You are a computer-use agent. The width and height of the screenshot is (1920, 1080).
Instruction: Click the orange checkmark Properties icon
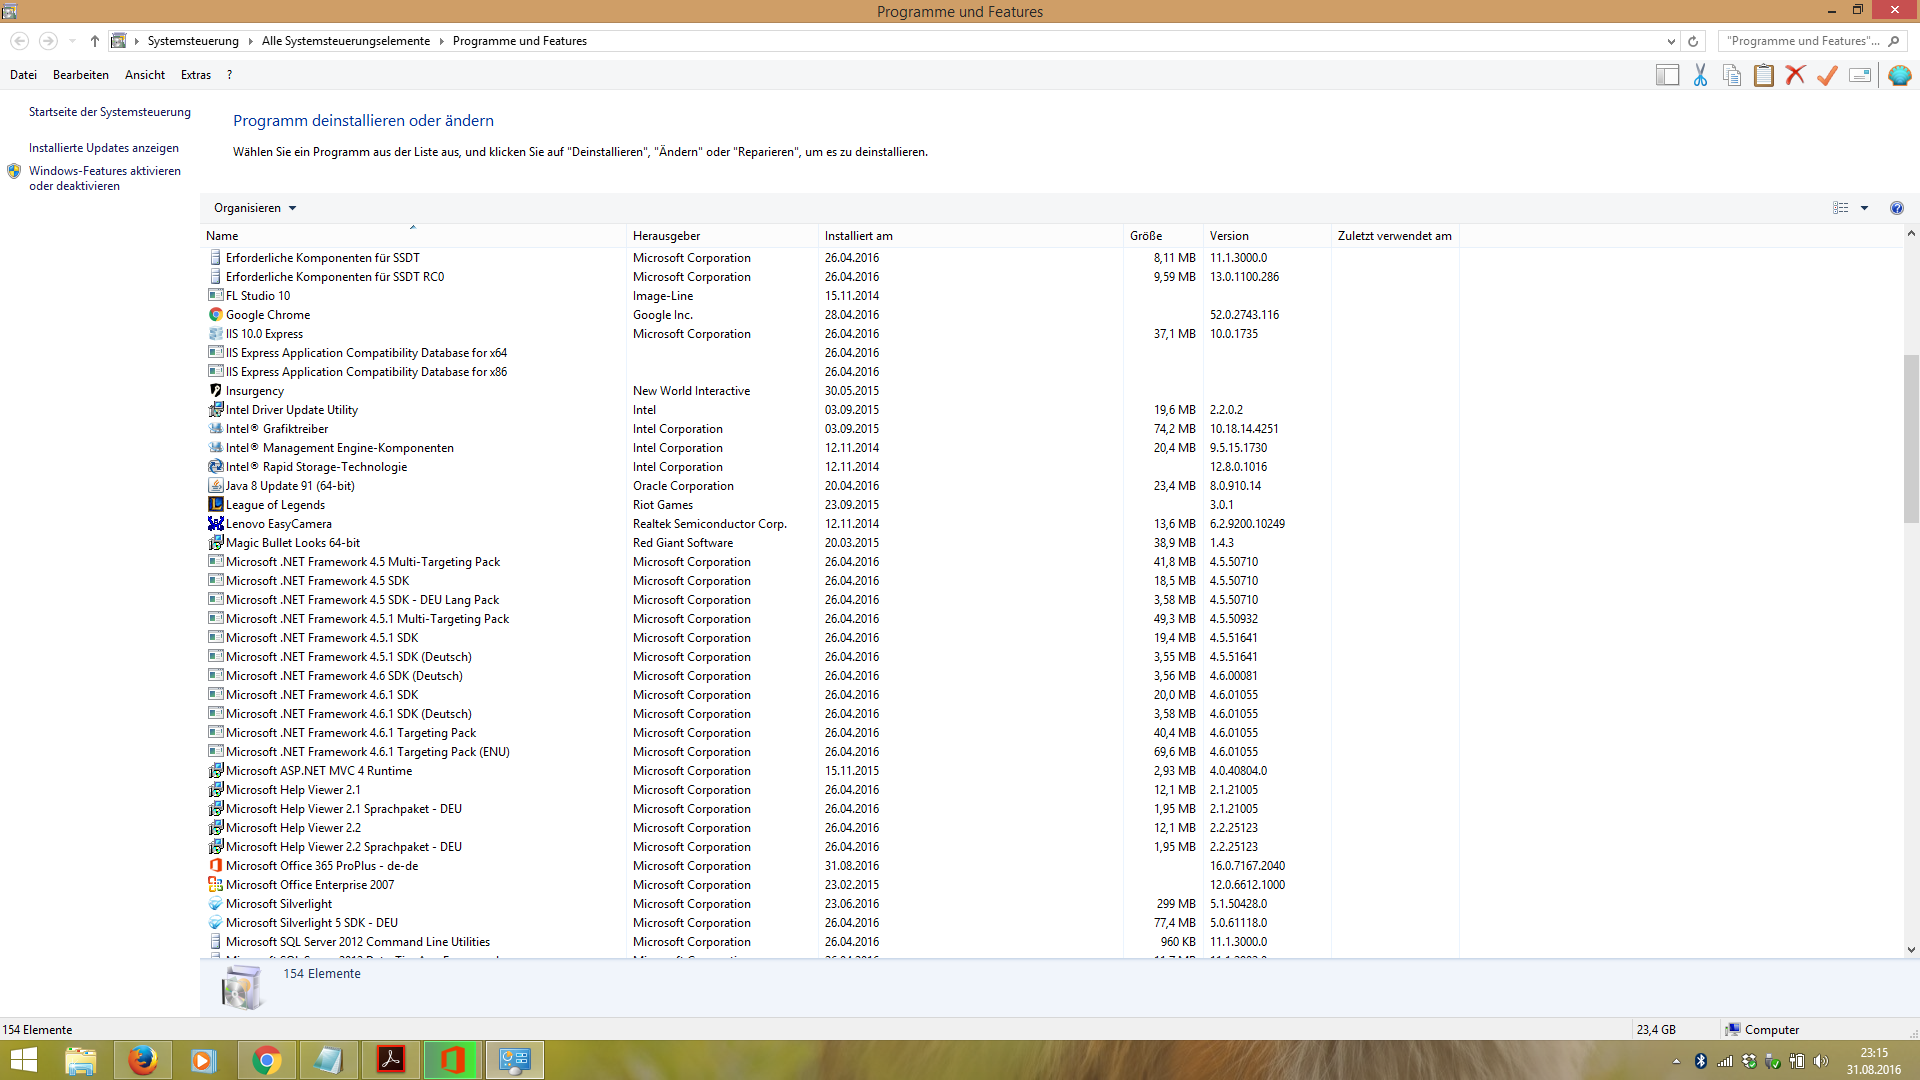[1827, 75]
